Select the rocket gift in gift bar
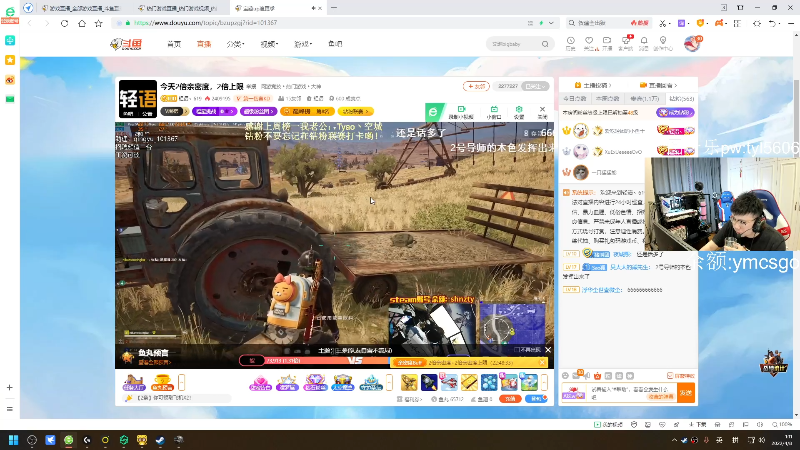The image size is (800, 450). coord(429,382)
